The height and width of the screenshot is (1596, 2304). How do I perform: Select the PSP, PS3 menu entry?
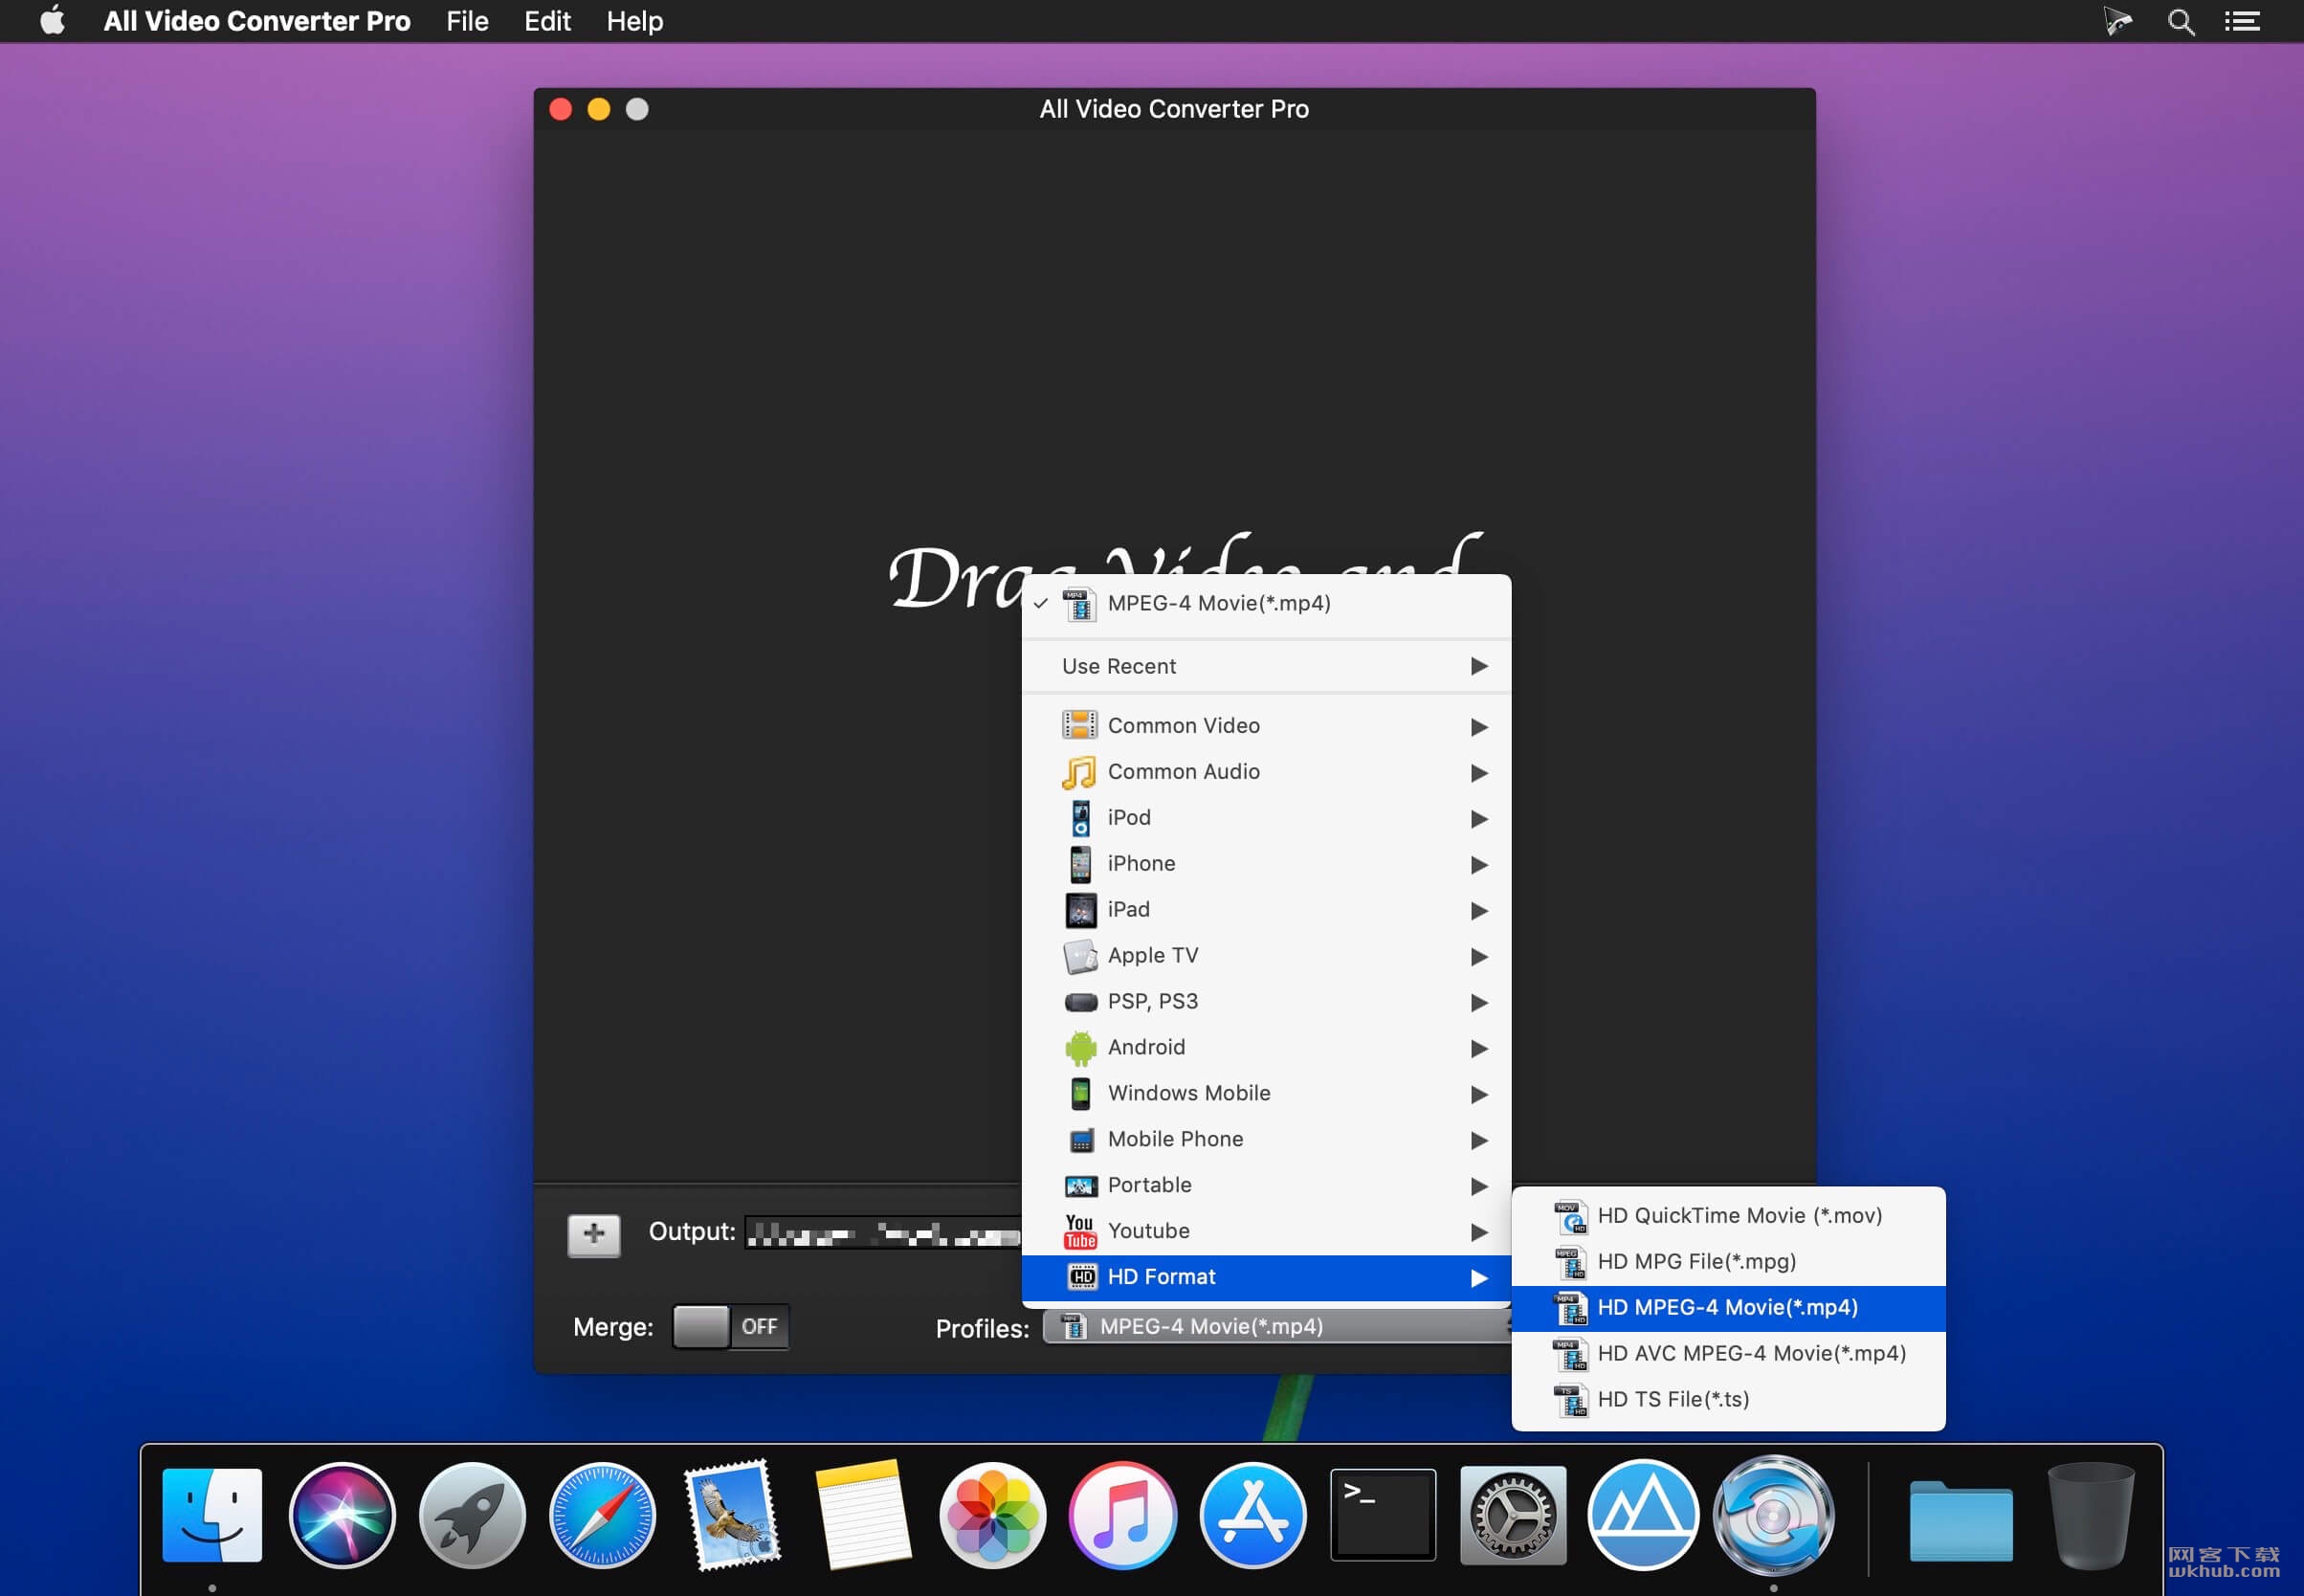1266,1001
